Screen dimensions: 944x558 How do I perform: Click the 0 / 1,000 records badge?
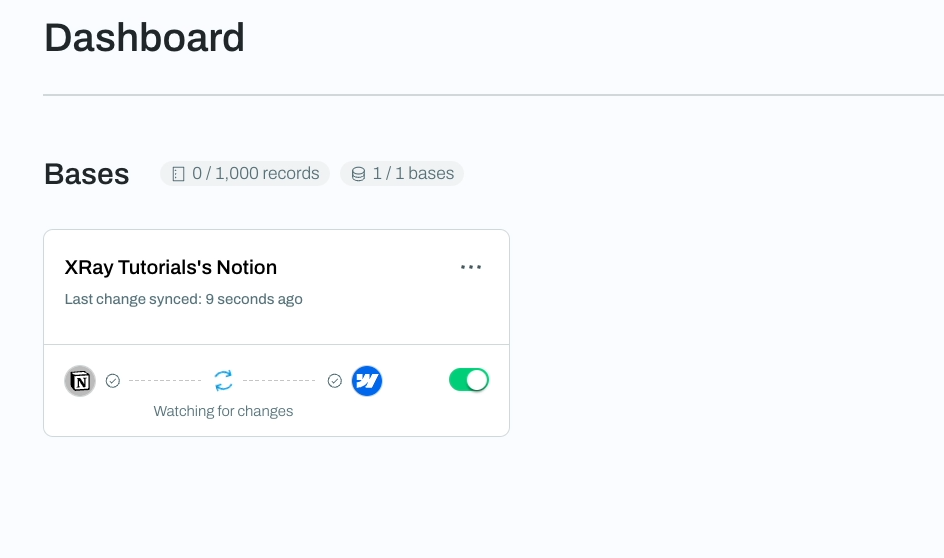pyautogui.click(x=245, y=173)
